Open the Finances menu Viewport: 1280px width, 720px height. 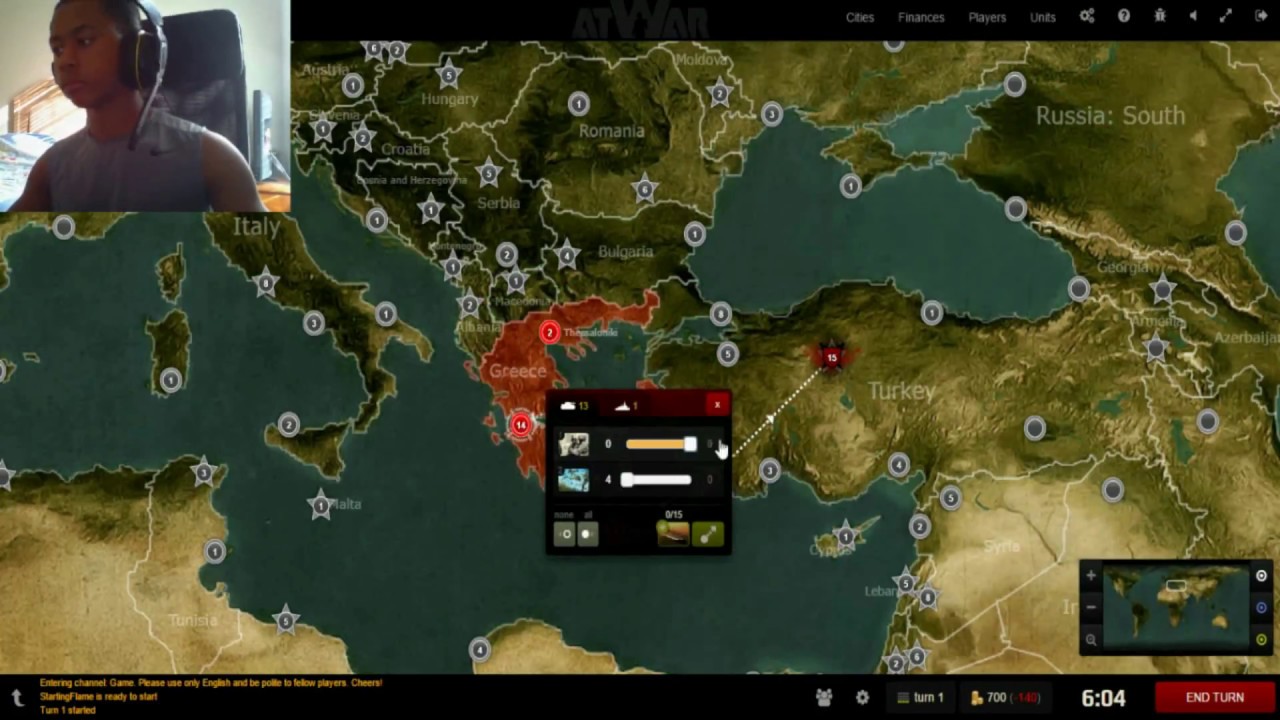point(921,17)
